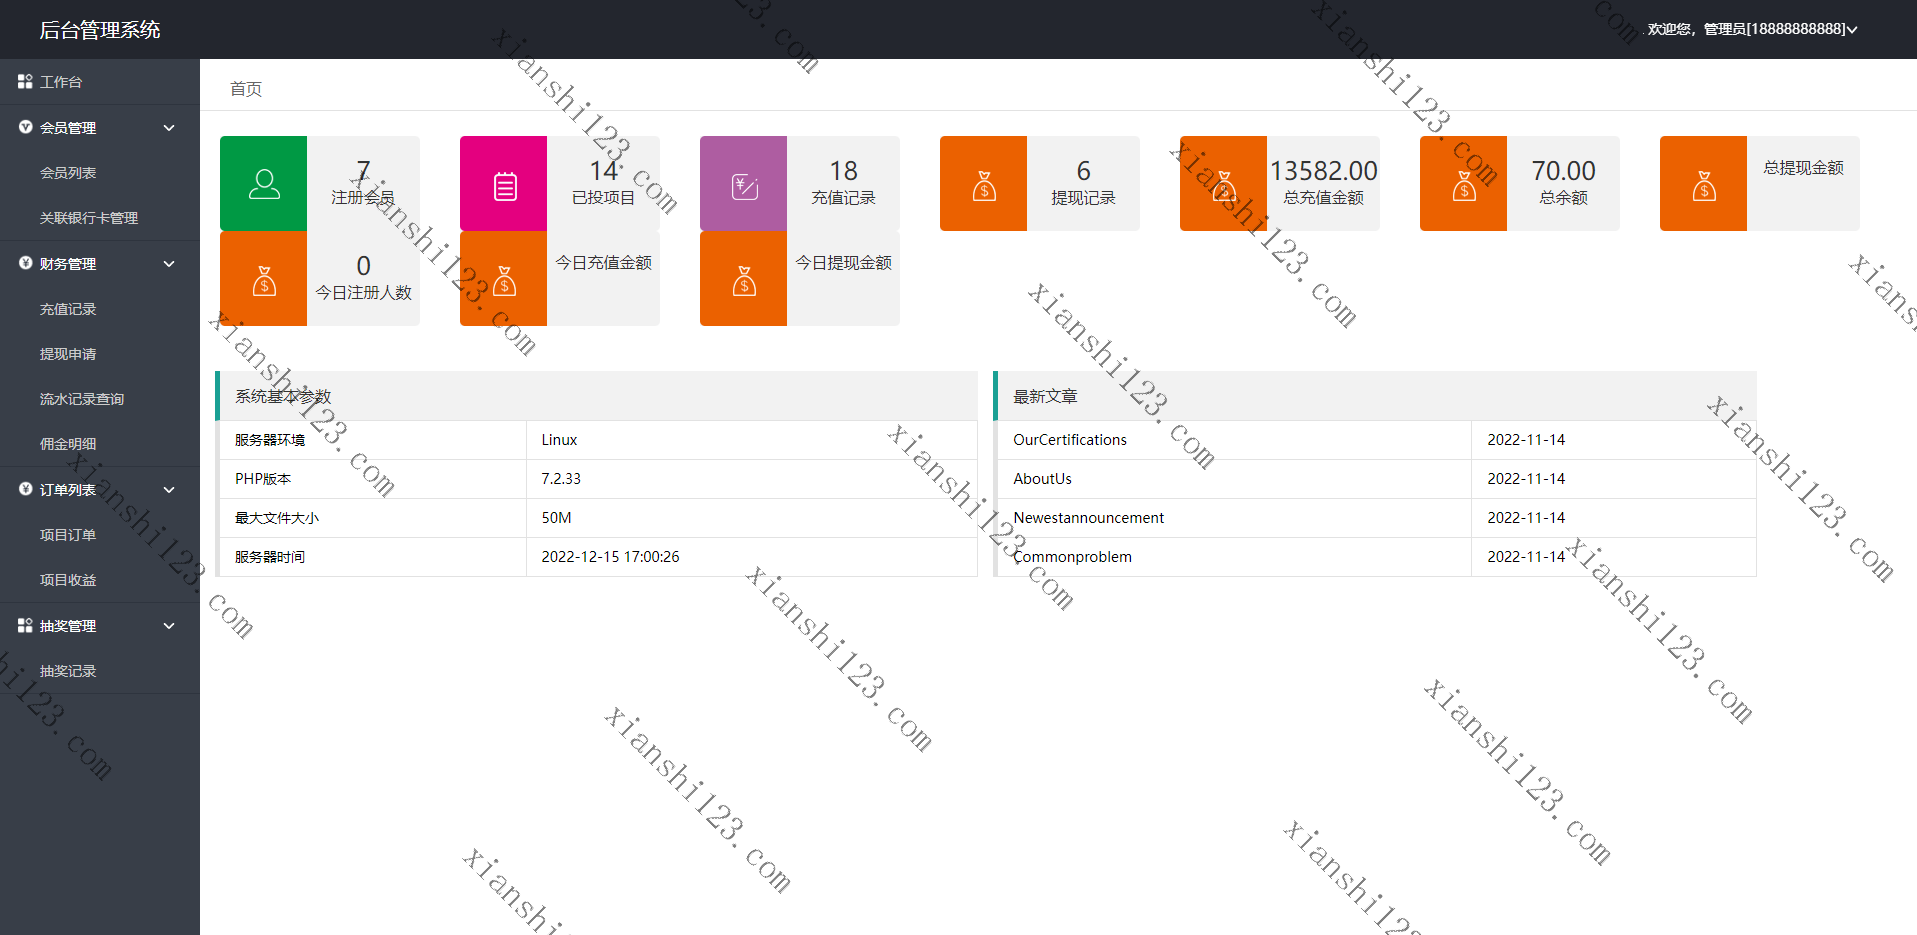Image resolution: width=1917 pixels, height=935 pixels.
Task: Click the 抽奖管理 sidebar icon
Action: point(25,625)
